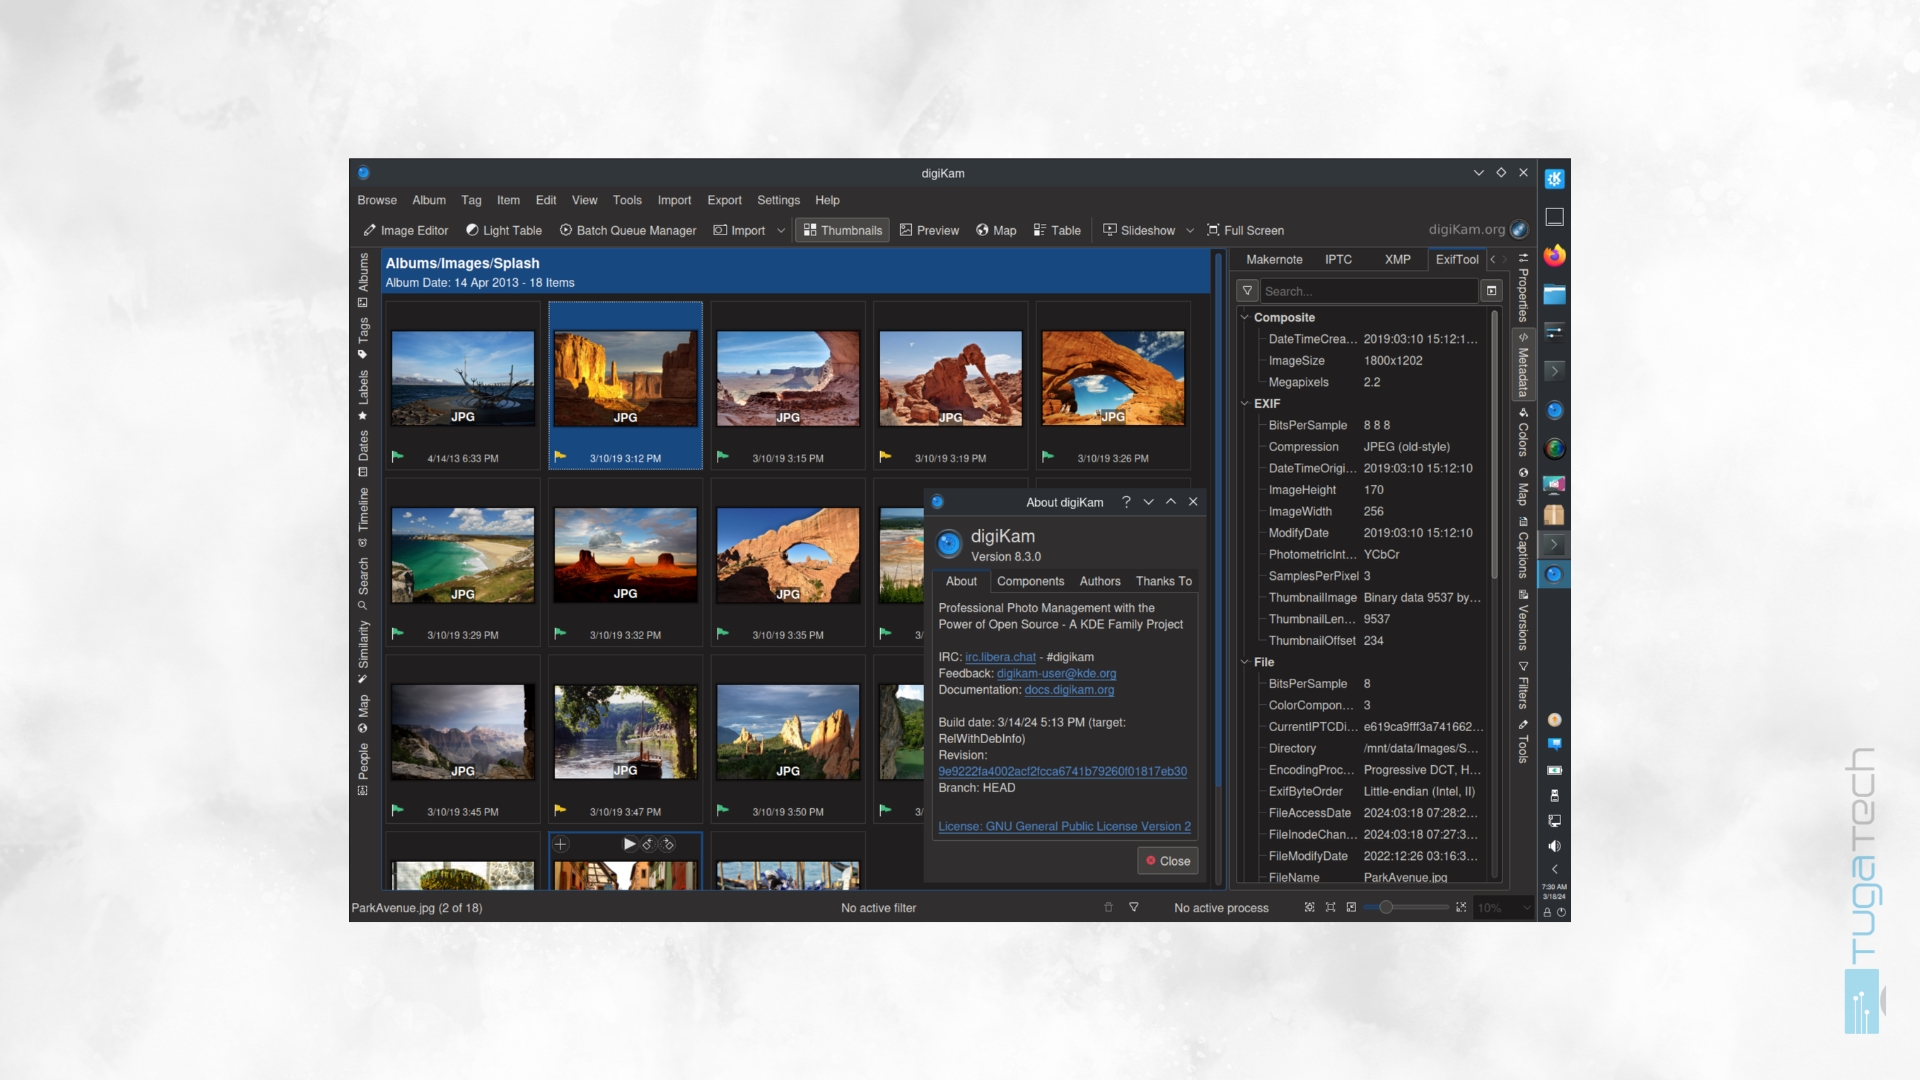
Task: Open the Settings menu
Action: pos(778,200)
